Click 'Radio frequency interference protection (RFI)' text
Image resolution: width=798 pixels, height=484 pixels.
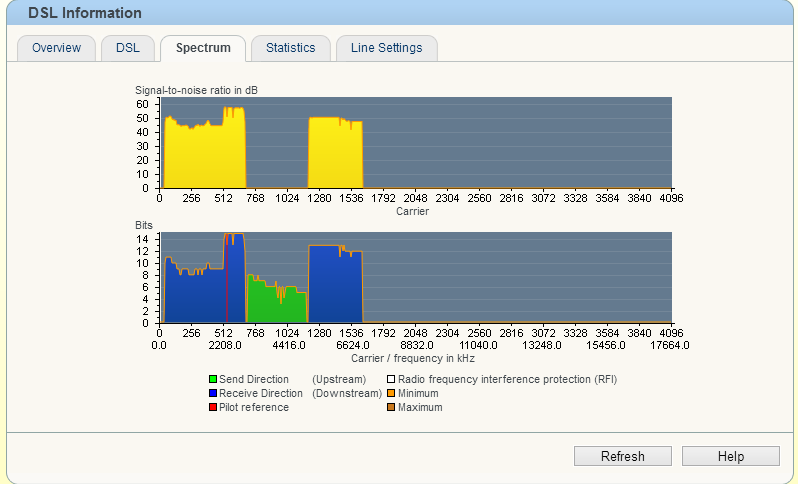tap(507, 379)
